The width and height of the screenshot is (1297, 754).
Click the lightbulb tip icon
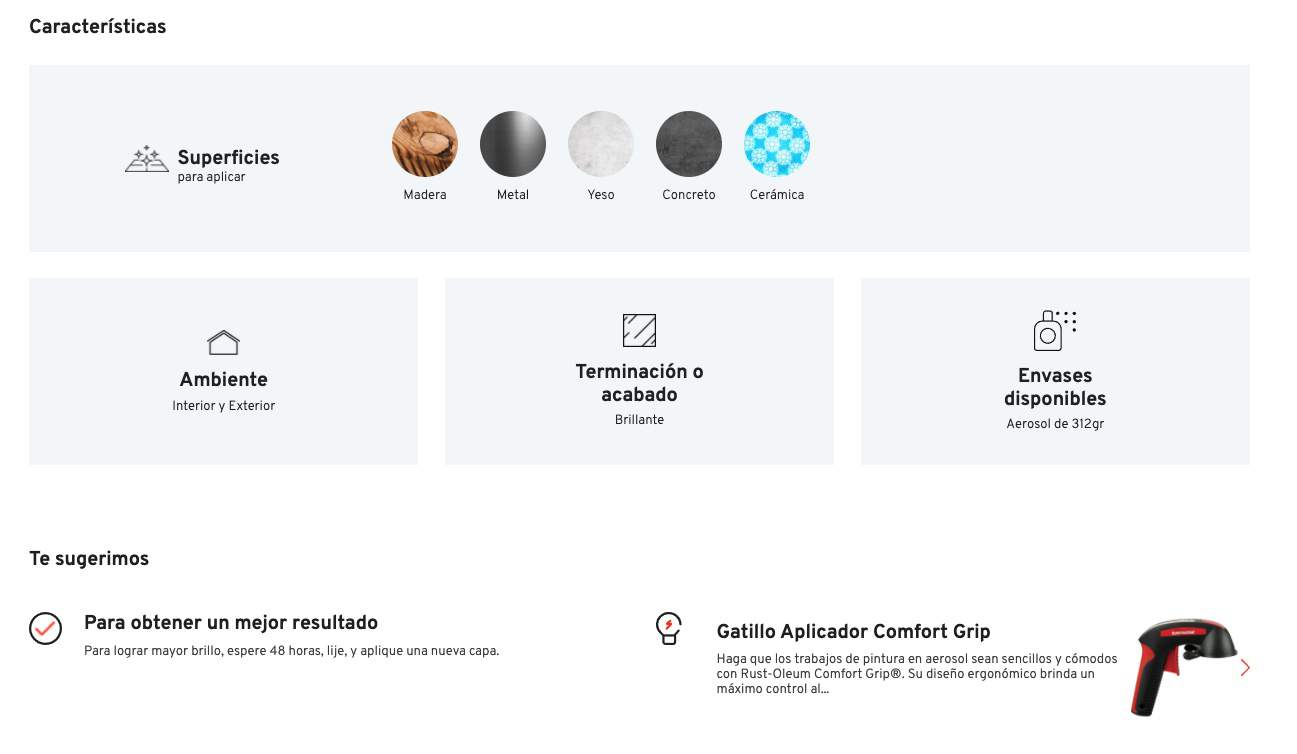[x=668, y=629]
